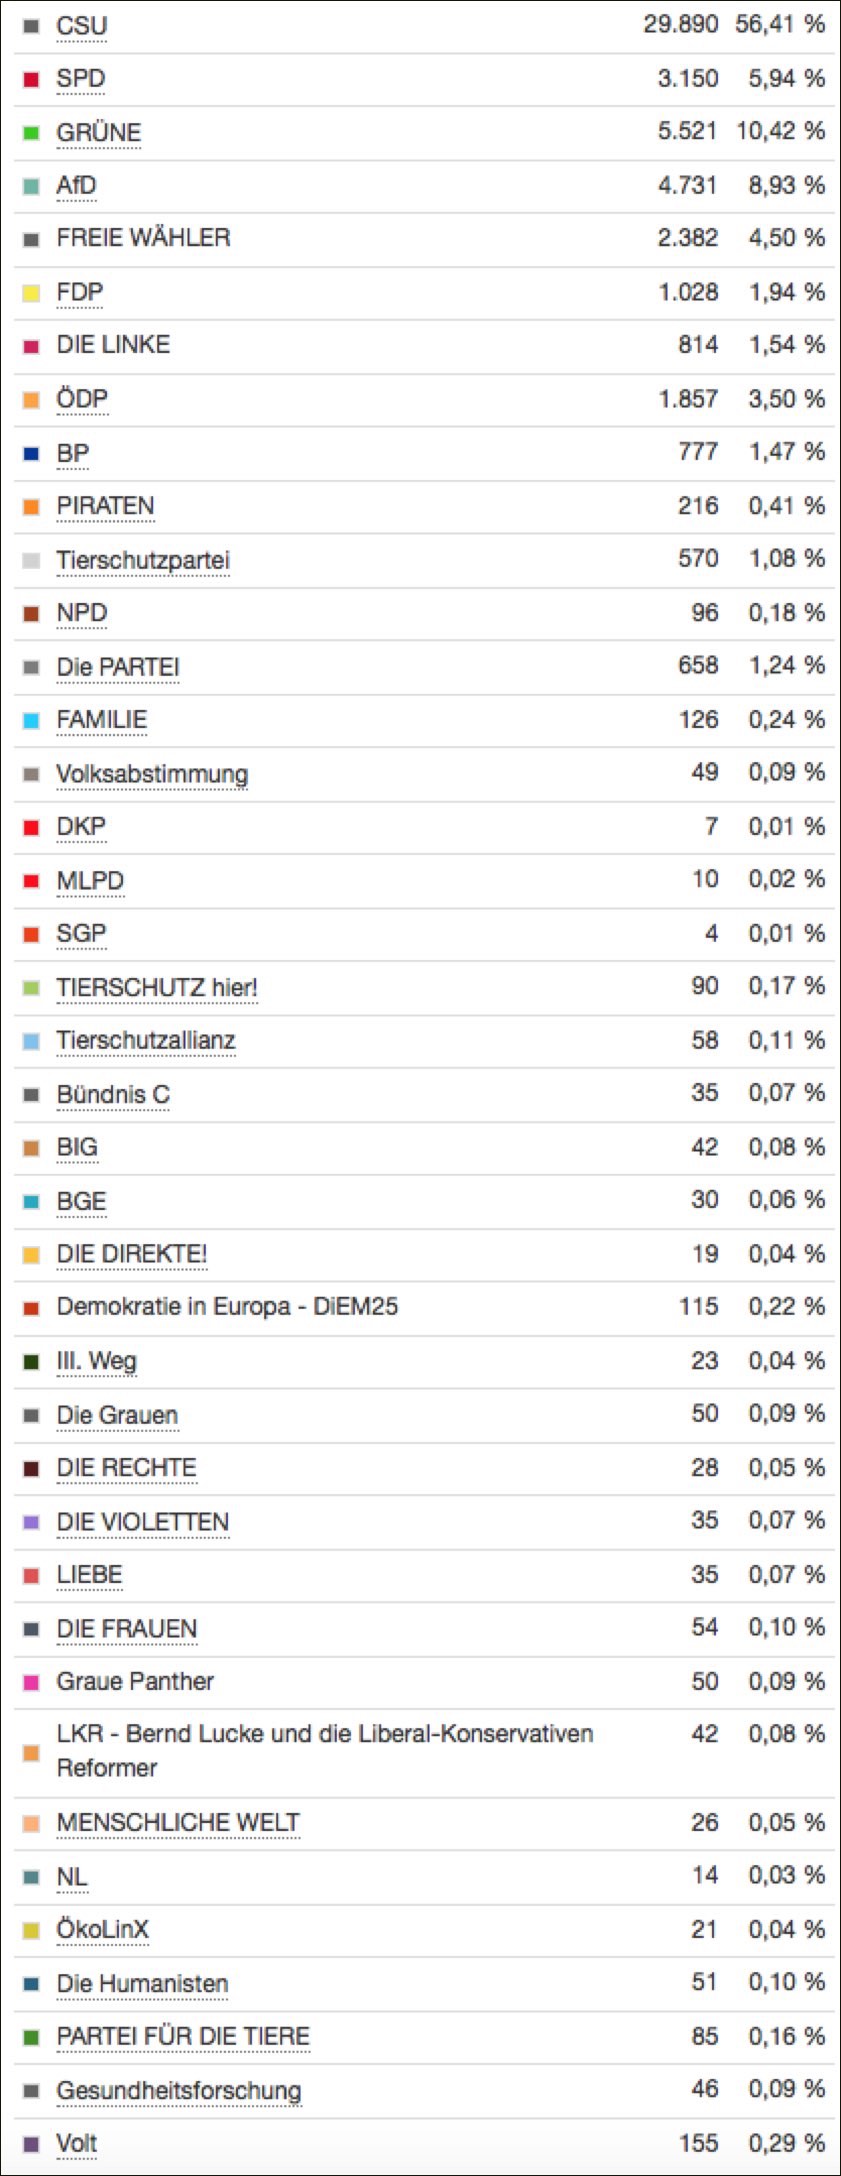The width and height of the screenshot is (841, 2176).
Task: Click the dark green III. Weg square
Action: click(x=31, y=1362)
